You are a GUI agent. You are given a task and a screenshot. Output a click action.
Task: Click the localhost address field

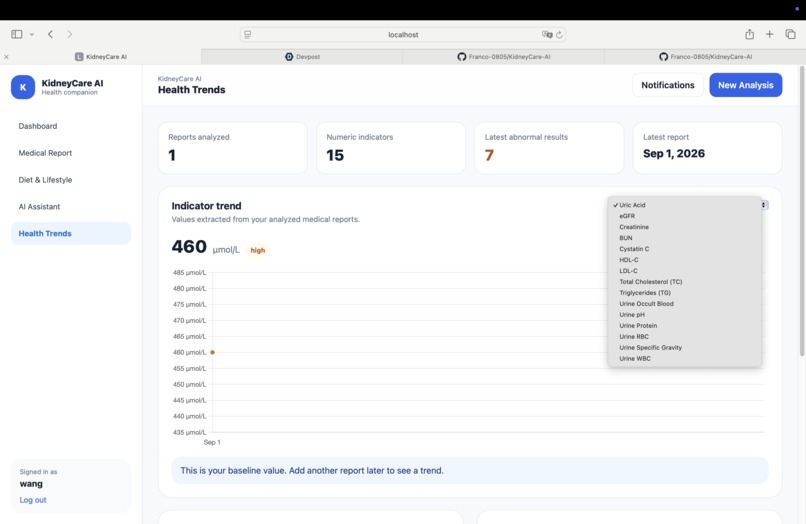click(403, 34)
